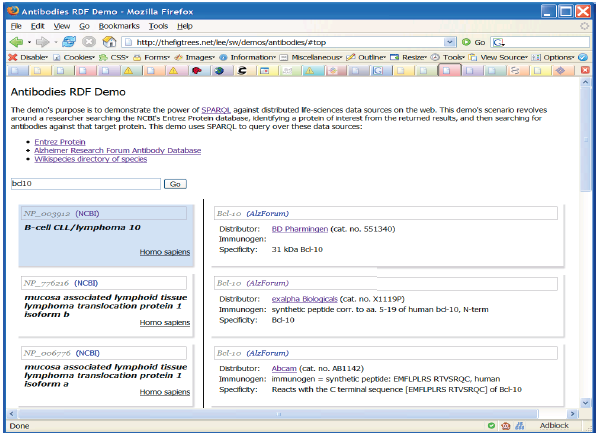Click the Adblock label in status bar
The width and height of the screenshot is (598, 436).
coord(554,425)
